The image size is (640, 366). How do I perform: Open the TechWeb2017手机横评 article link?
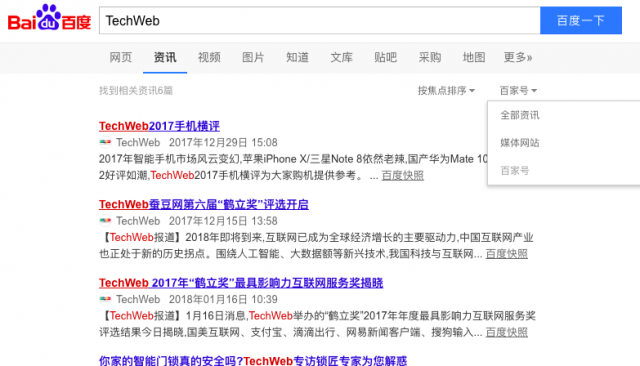click(x=159, y=126)
